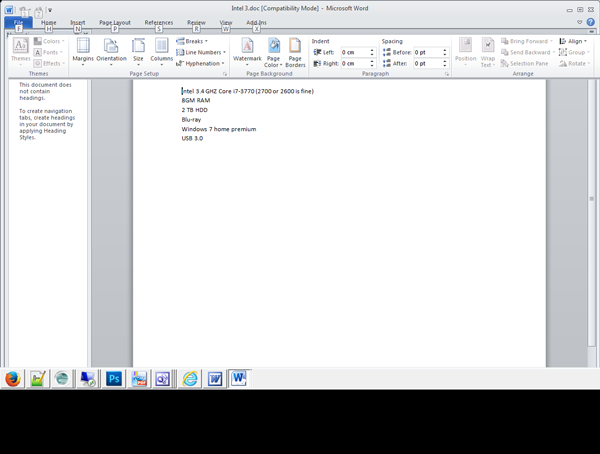Click the Word Help icon
This screenshot has width=600, height=454.
pyautogui.click(x=590, y=22)
